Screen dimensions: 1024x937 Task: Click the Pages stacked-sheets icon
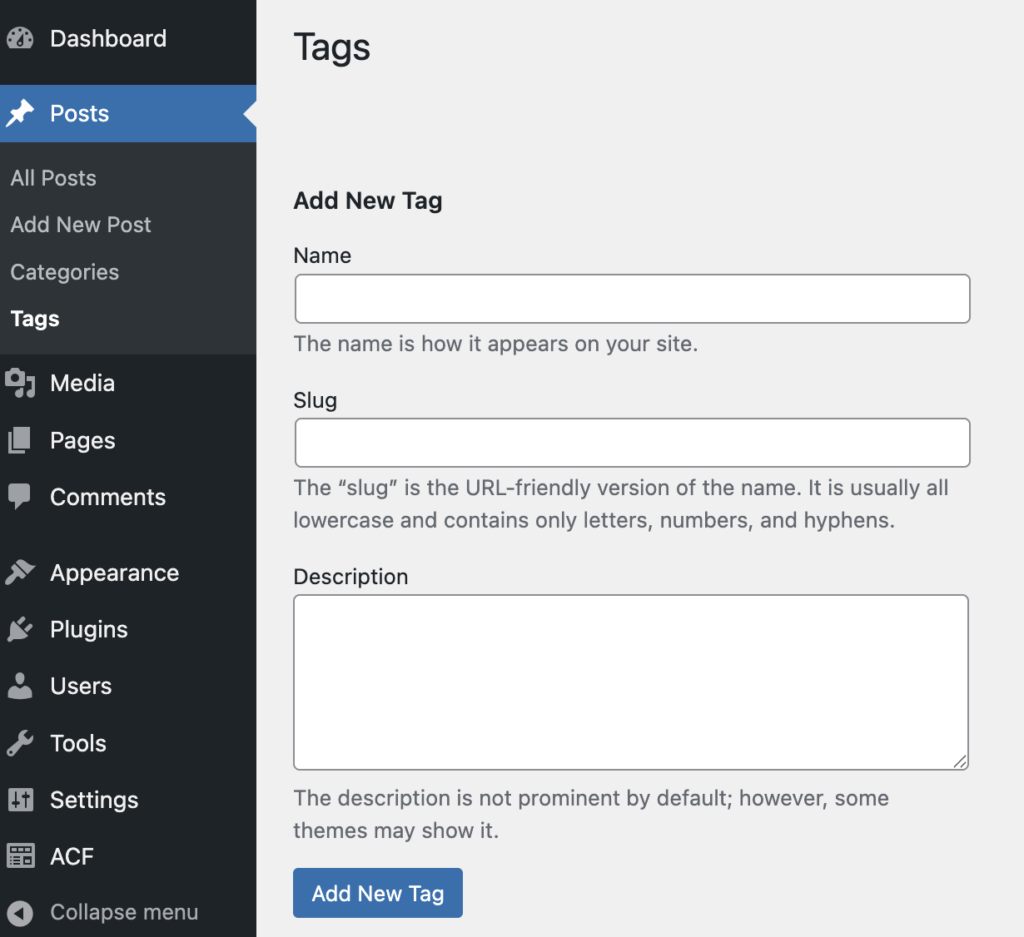tap(20, 440)
